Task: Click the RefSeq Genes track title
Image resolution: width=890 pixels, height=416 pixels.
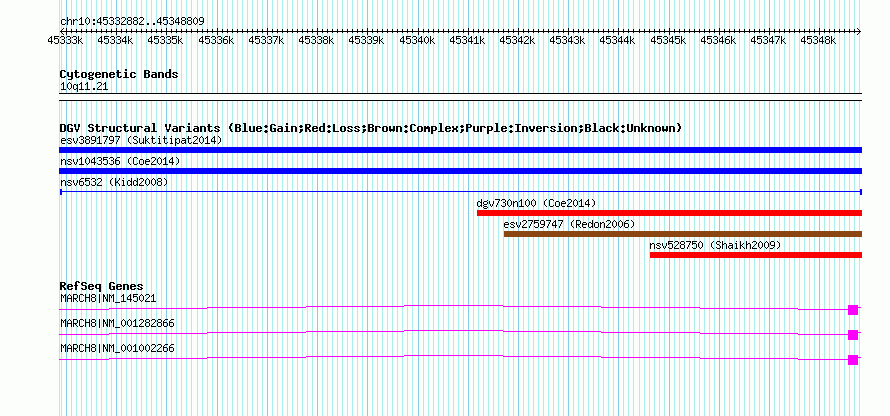Action: [x=101, y=286]
